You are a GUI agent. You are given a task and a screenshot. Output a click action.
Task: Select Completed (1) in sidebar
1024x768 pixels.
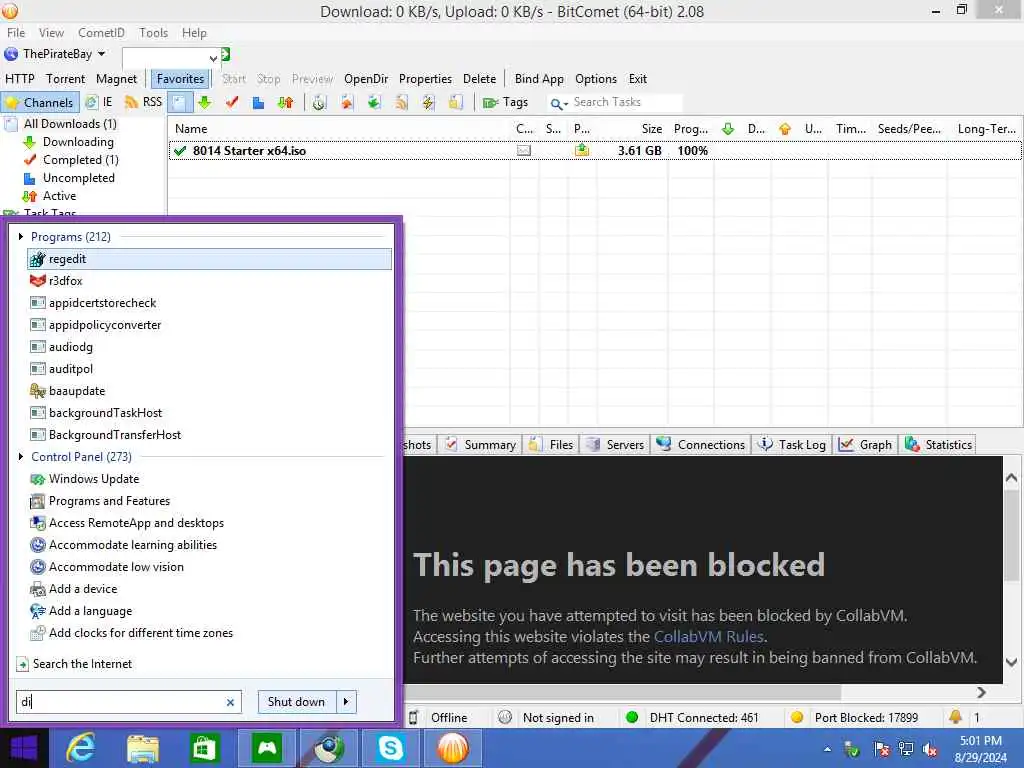pyautogui.click(x=80, y=160)
